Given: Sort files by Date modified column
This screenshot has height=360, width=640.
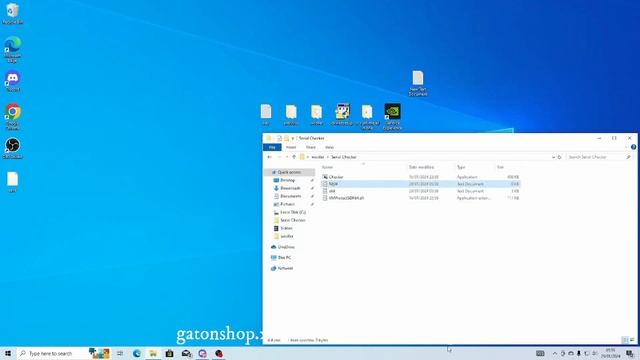Looking at the screenshot, I should tap(421, 167).
